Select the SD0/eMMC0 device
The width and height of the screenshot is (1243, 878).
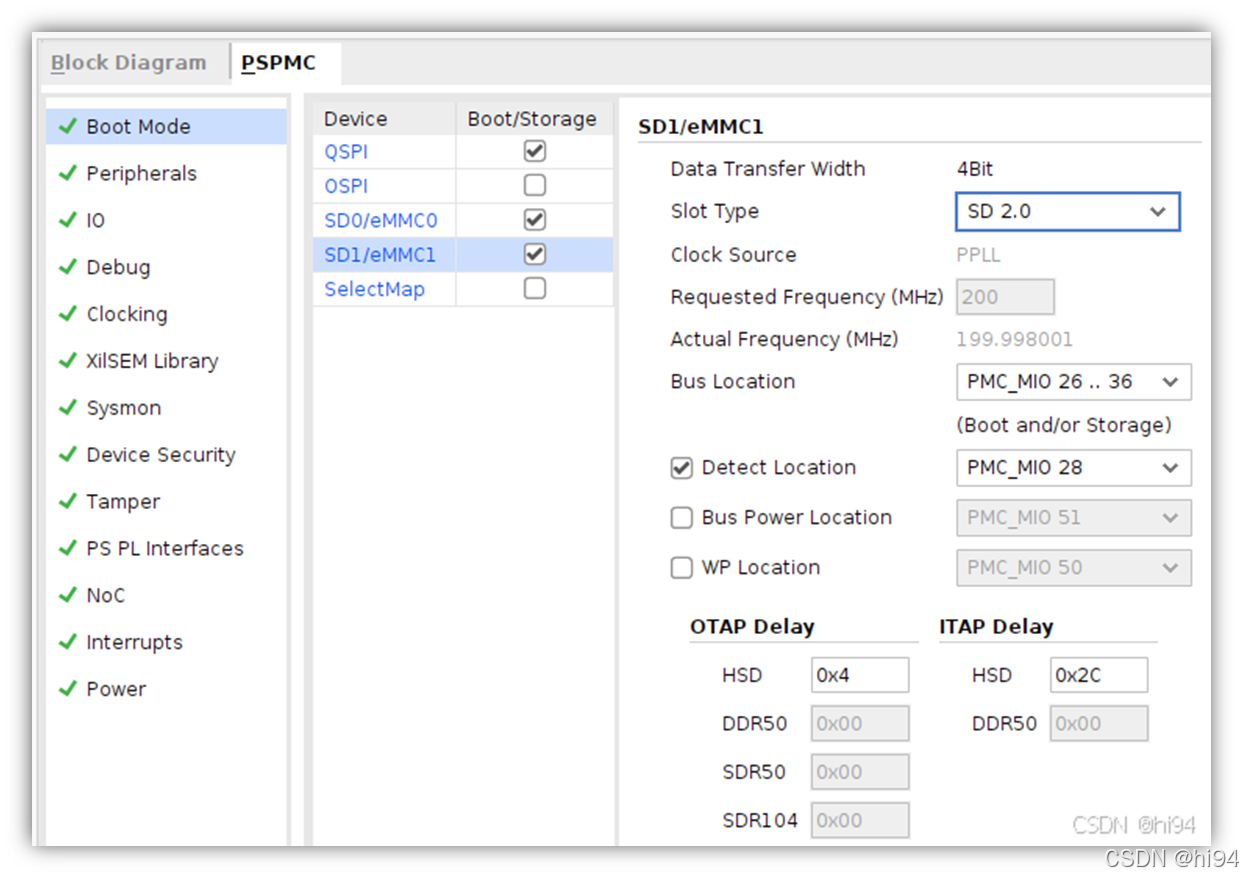pyautogui.click(x=380, y=221)
